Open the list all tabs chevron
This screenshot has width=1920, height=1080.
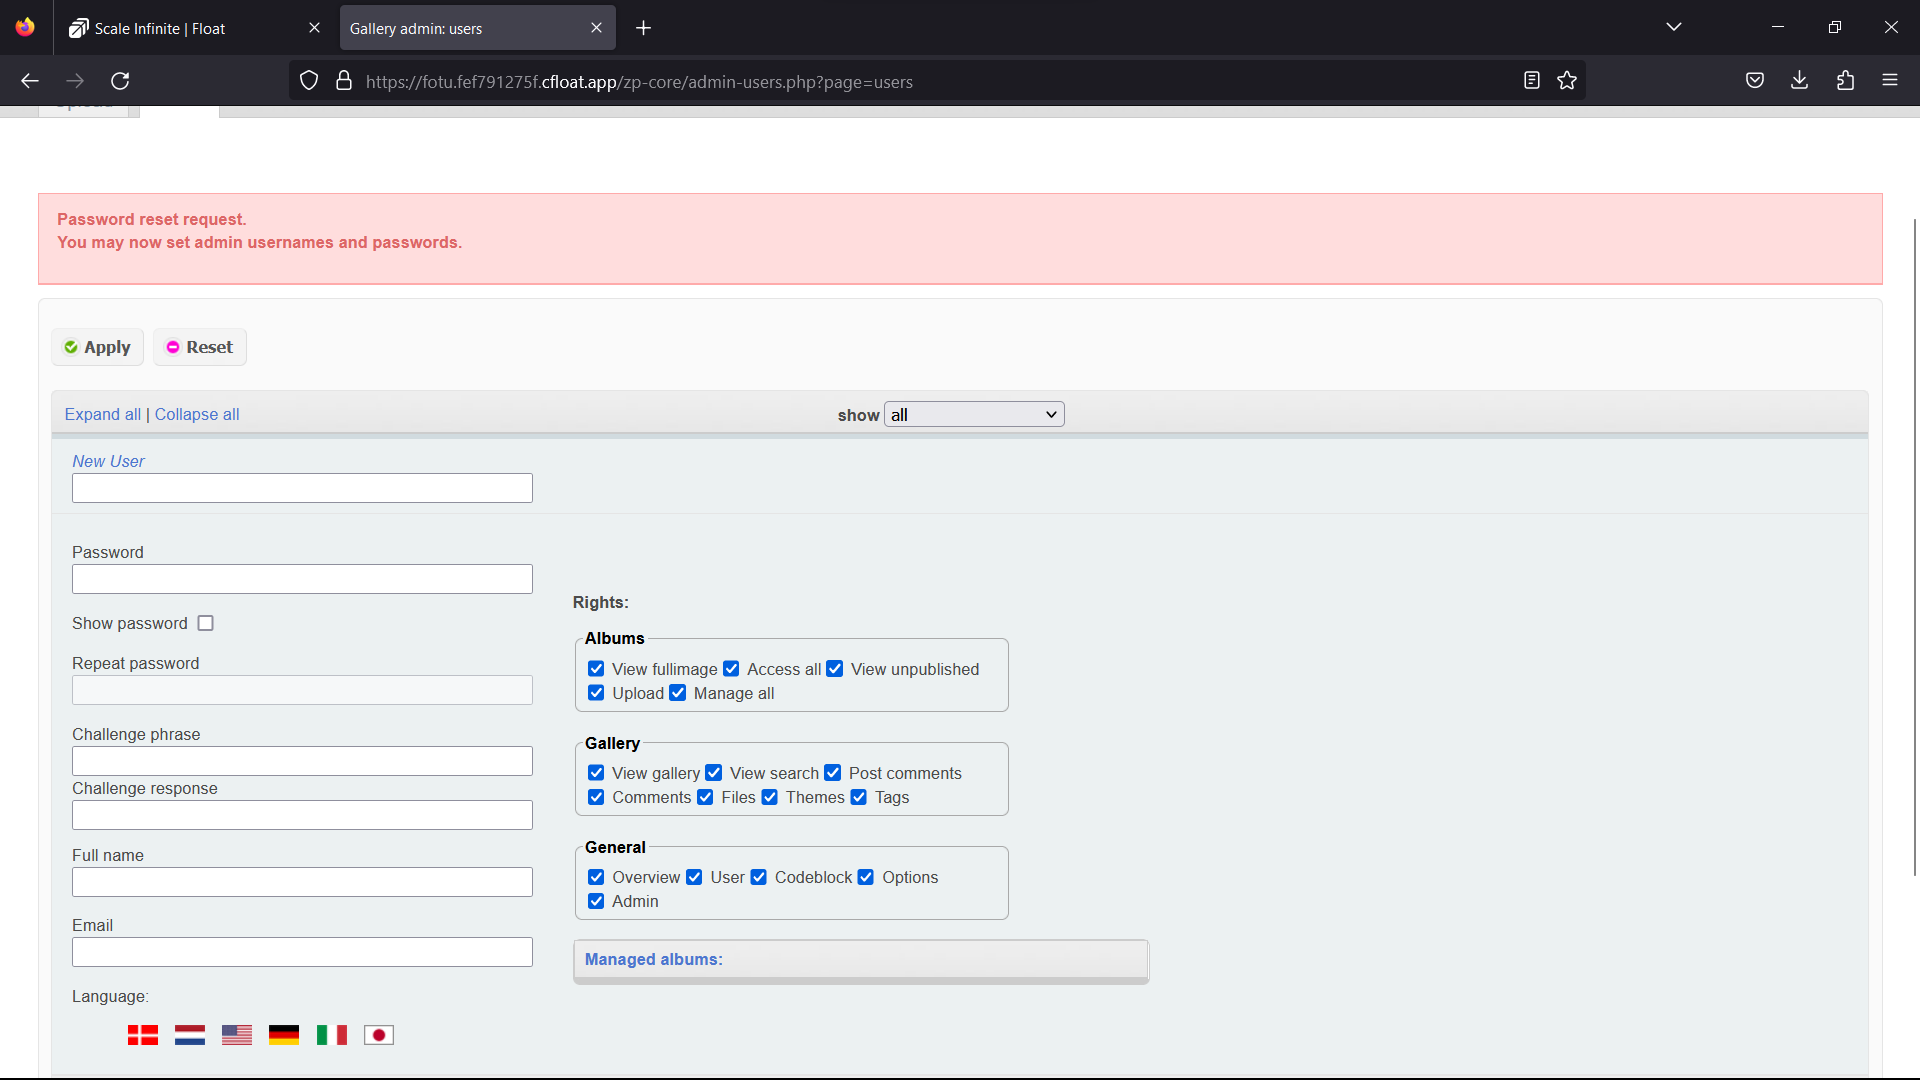(1674, 27)
